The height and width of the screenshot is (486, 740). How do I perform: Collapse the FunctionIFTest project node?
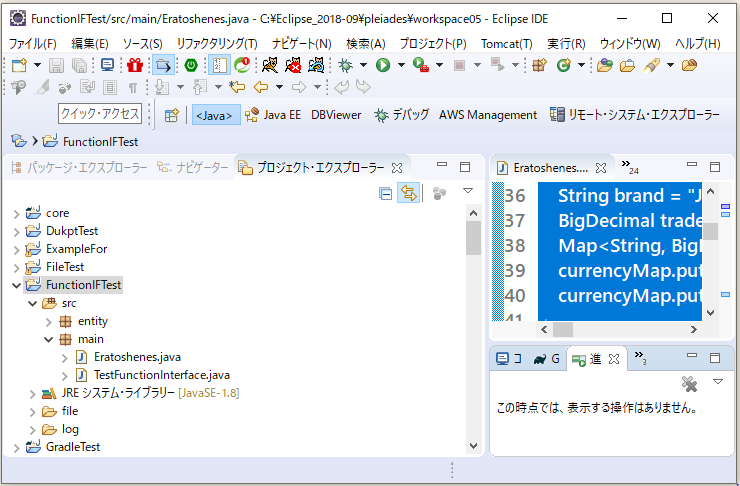[16, 285]
